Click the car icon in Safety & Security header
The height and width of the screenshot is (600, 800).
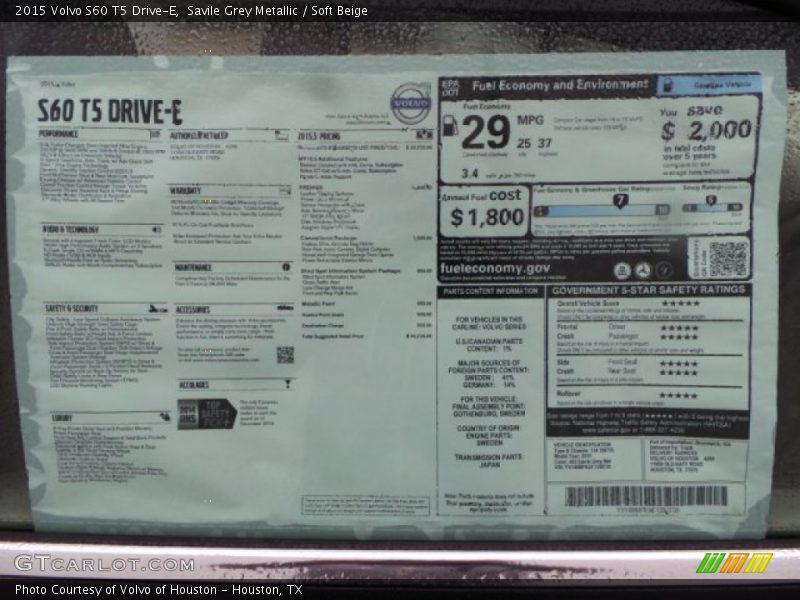coord(158,308)
